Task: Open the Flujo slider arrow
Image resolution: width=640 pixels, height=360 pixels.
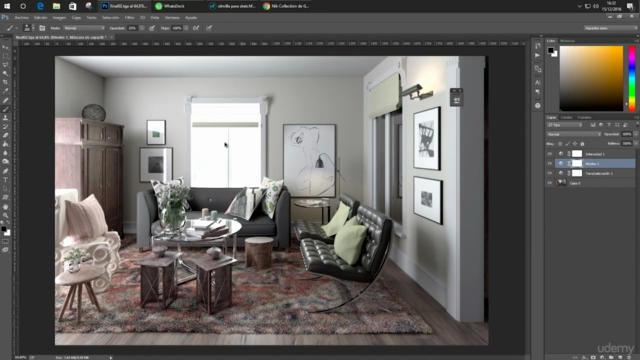Action: 186,28
